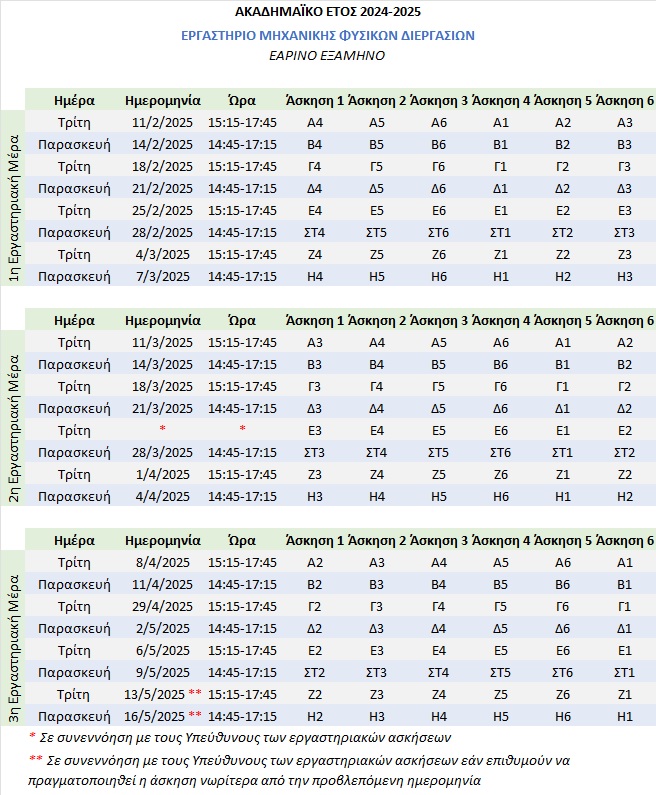Select the vertical label 3η Εργαστηριακή Μέρα
The width and height of the screenshot is (656, 795).
(14, 648)
